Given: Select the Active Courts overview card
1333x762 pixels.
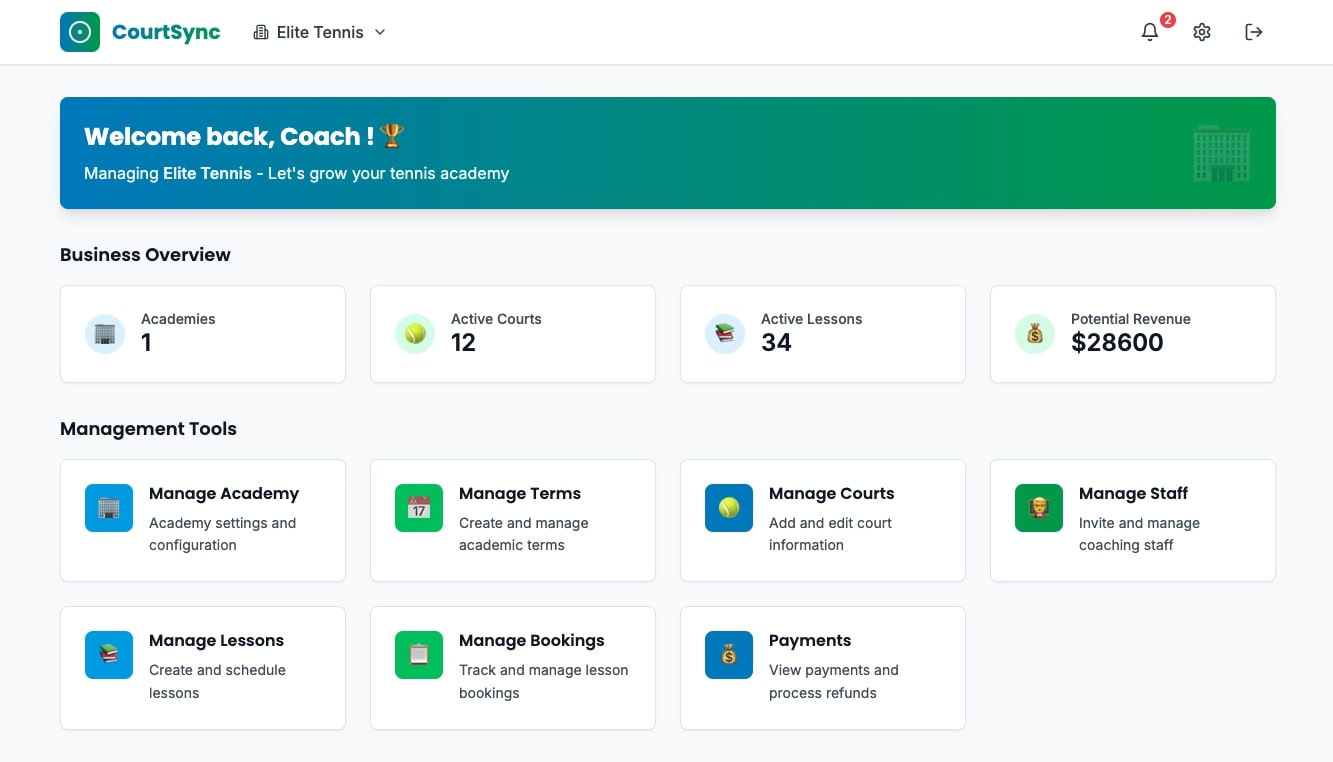Looking at the screenshot, I should [513, 334].
